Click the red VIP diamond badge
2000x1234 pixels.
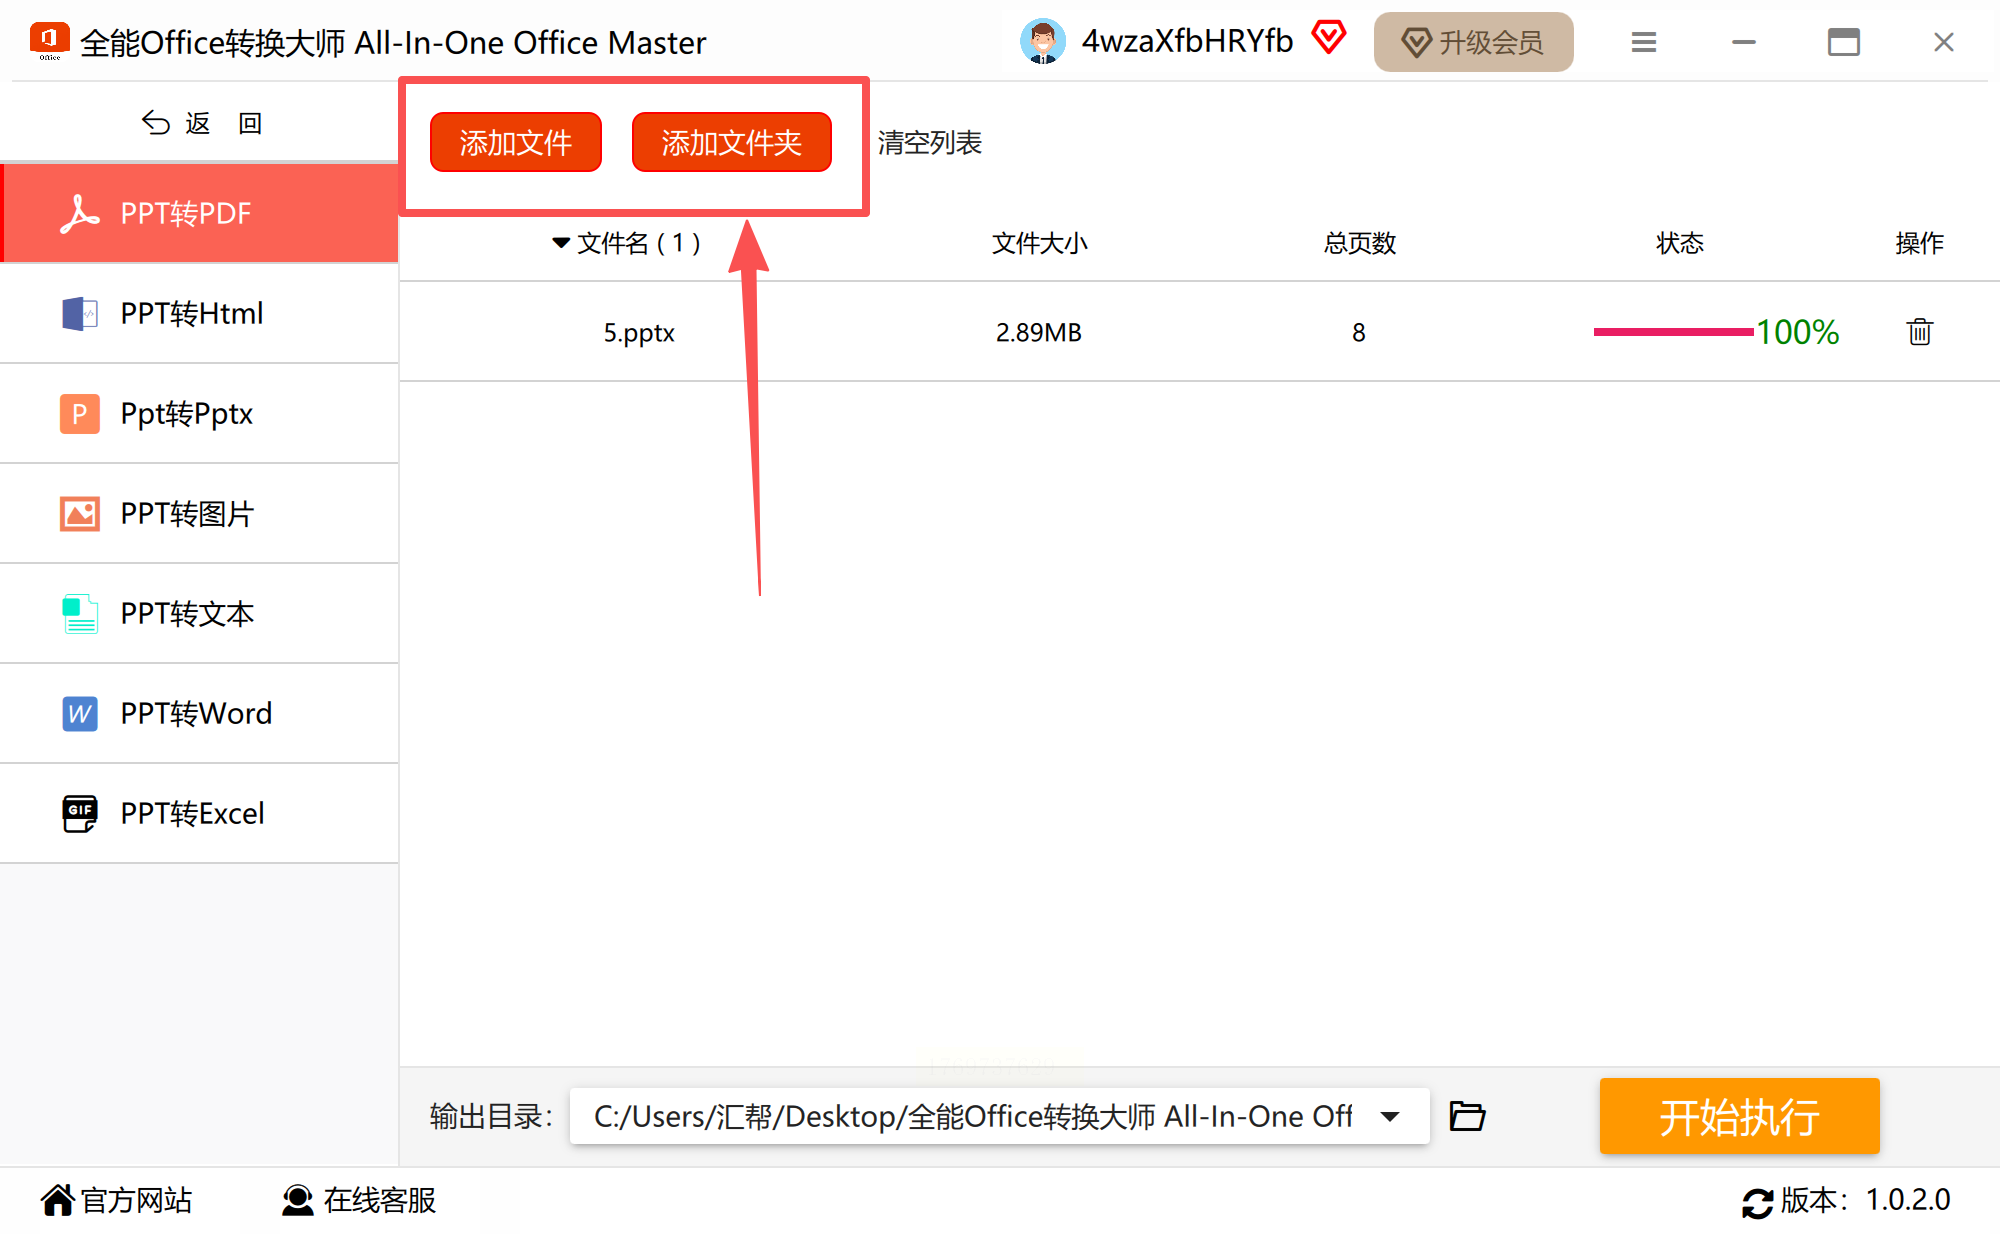click(x=1329, y=39)
